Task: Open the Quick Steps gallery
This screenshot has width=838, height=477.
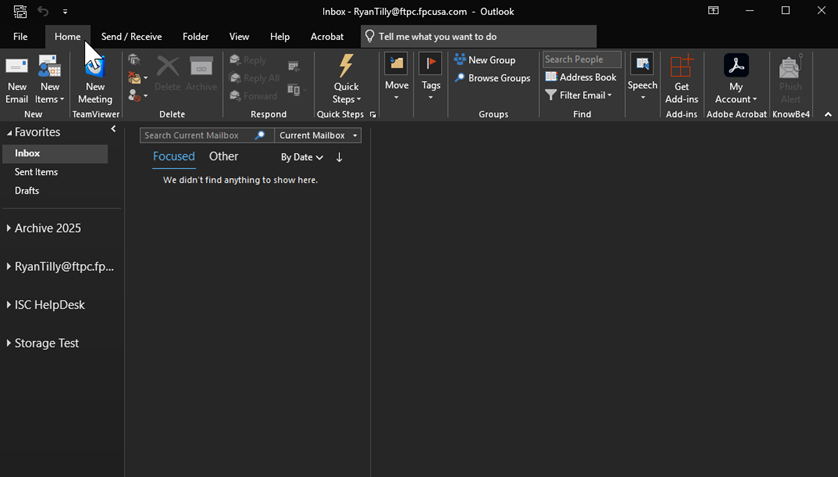Action: [346, 79]
